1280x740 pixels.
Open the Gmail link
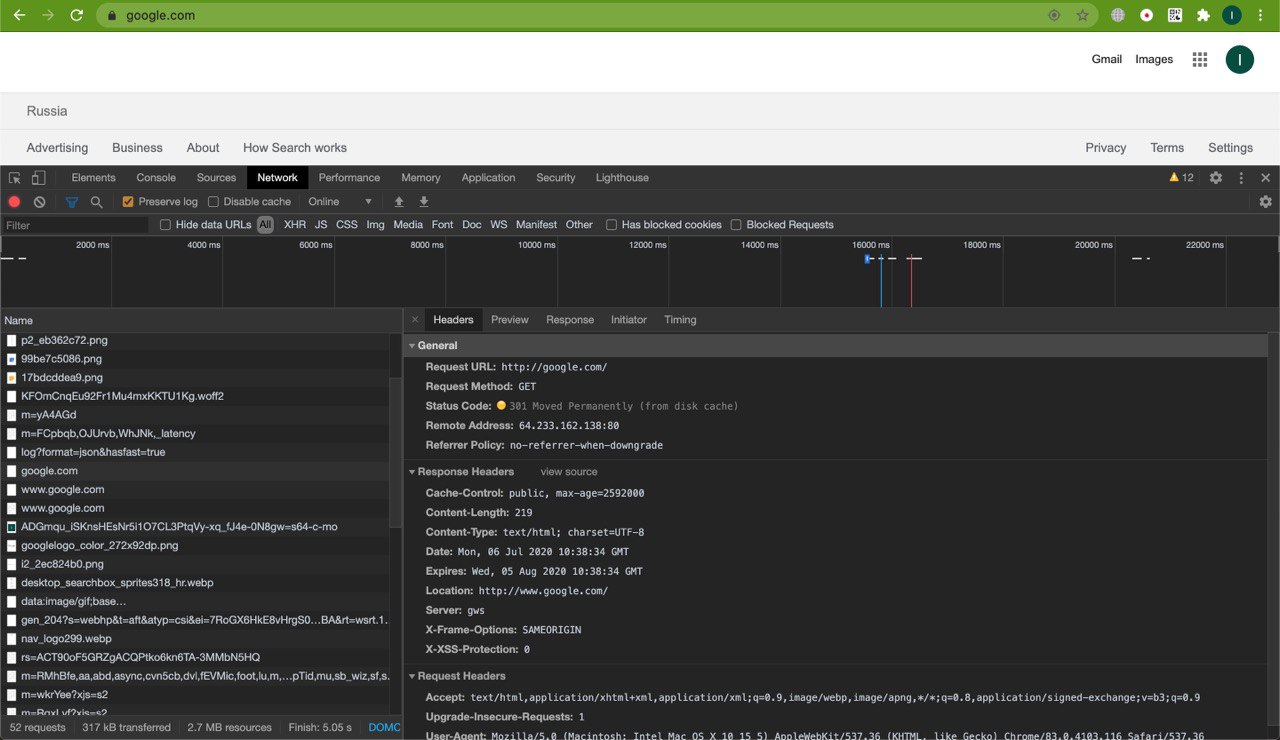tap(1107, 59)
